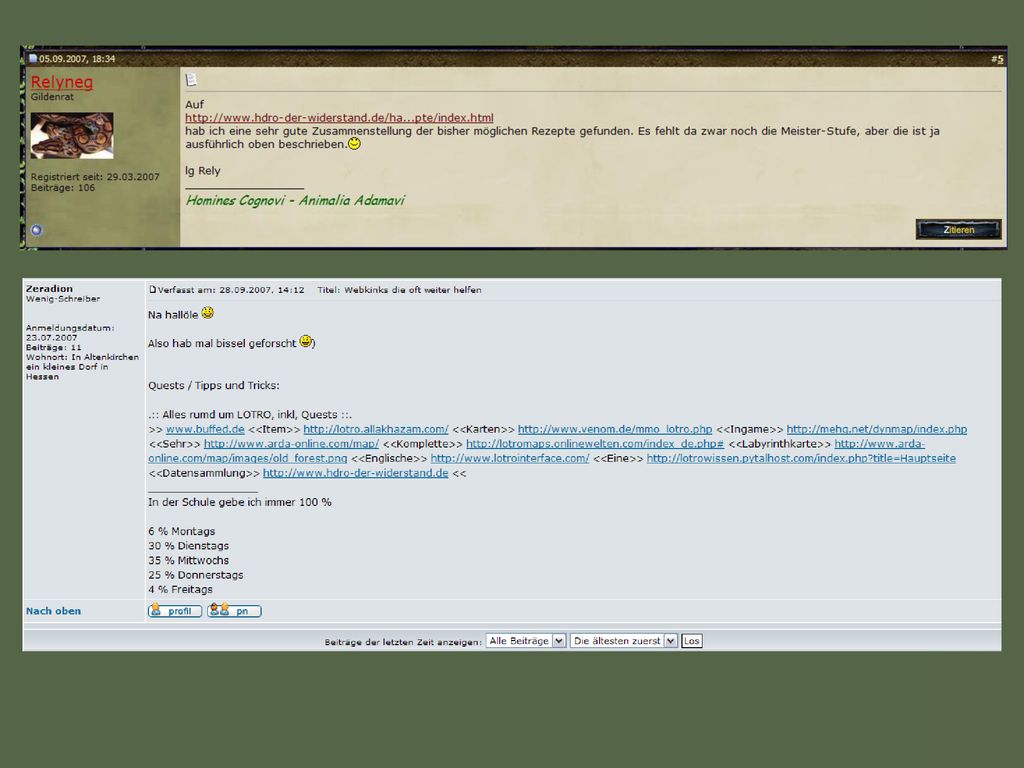
Task: Click the closing text 'lg Rely'
Action: (x=202, y=171)
